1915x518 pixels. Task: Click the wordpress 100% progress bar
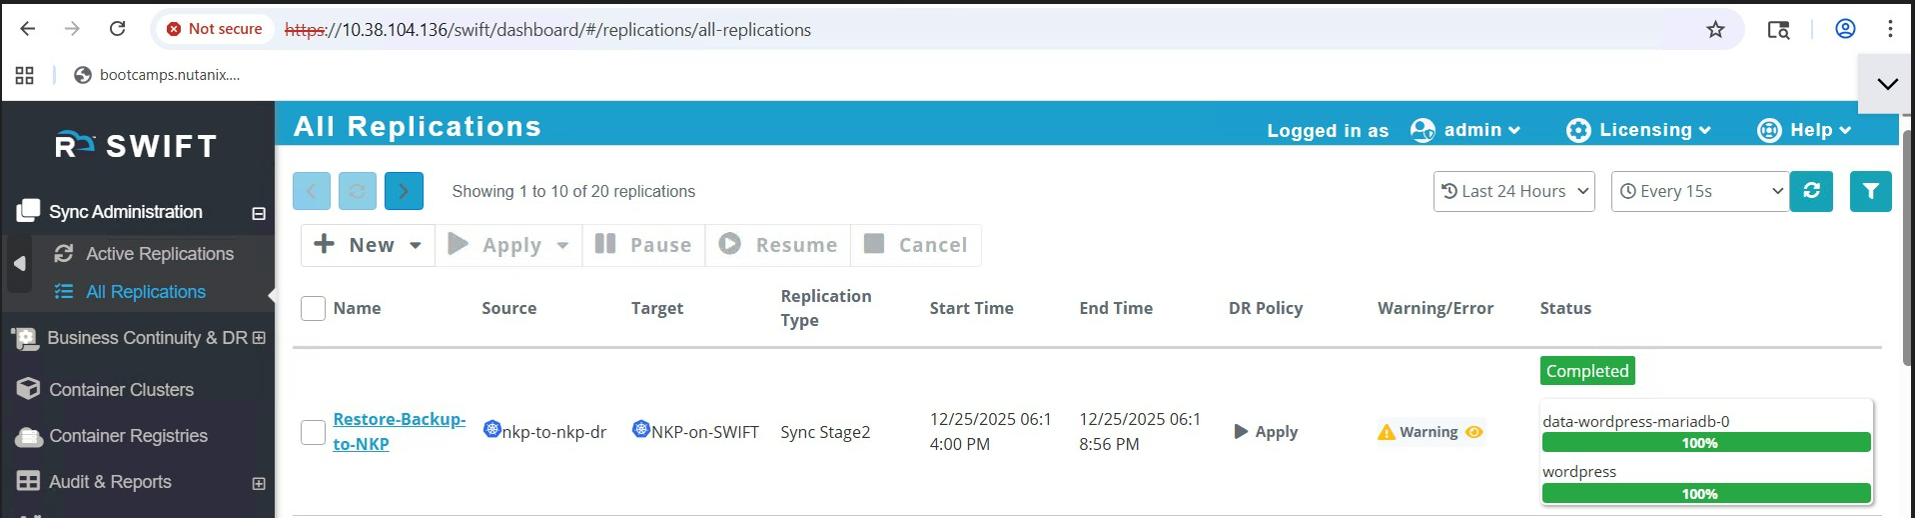click(1706, 494)
